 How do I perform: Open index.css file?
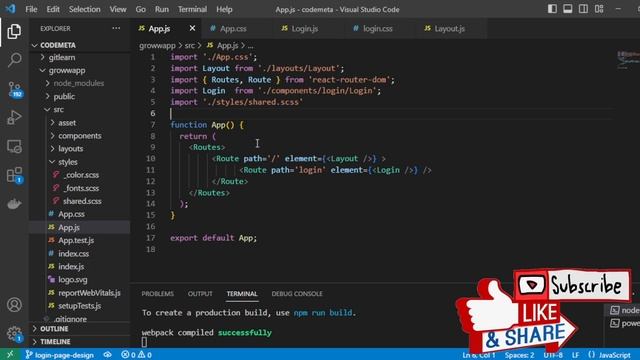(x=80, y=253)
